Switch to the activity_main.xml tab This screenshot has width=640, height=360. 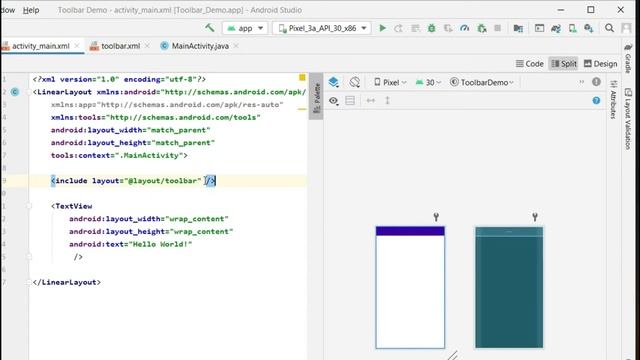pos(40,46)
